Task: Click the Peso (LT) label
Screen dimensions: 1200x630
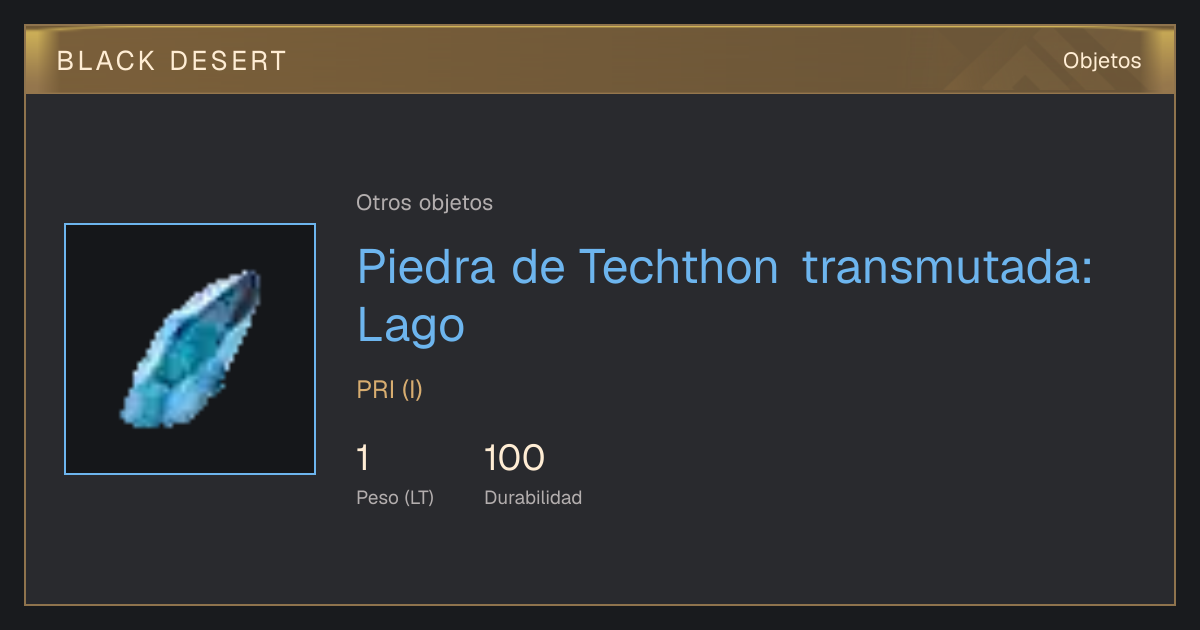Action: point(395,497)
